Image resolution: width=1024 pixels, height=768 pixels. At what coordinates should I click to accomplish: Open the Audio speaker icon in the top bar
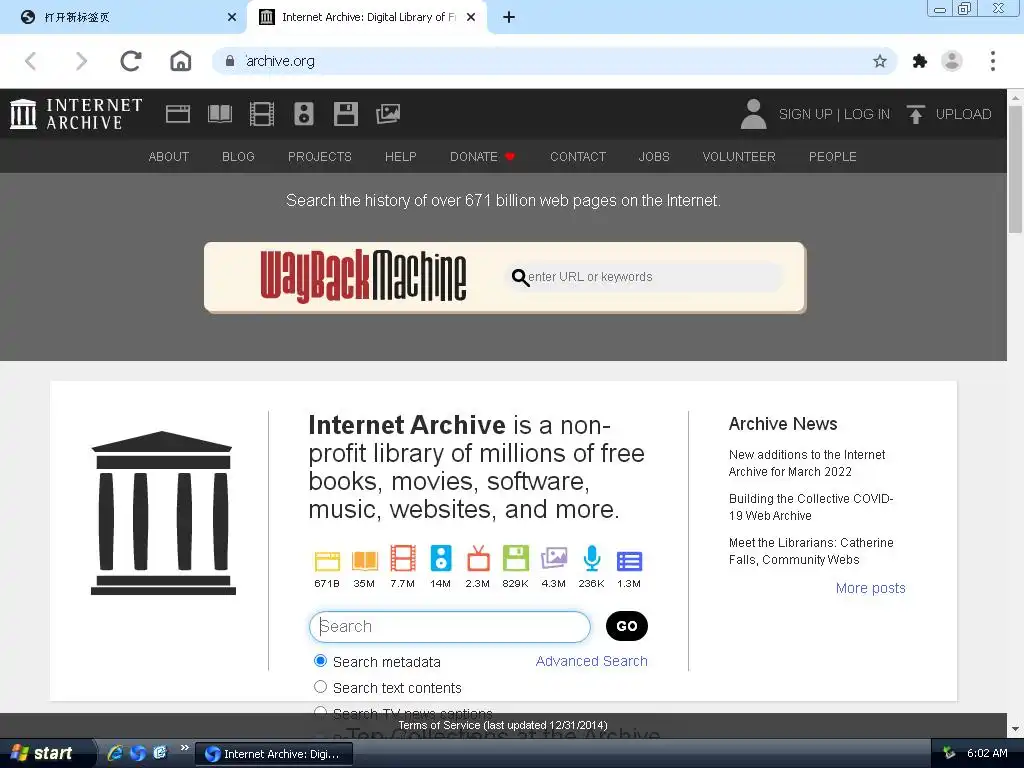tap(304, 114)
